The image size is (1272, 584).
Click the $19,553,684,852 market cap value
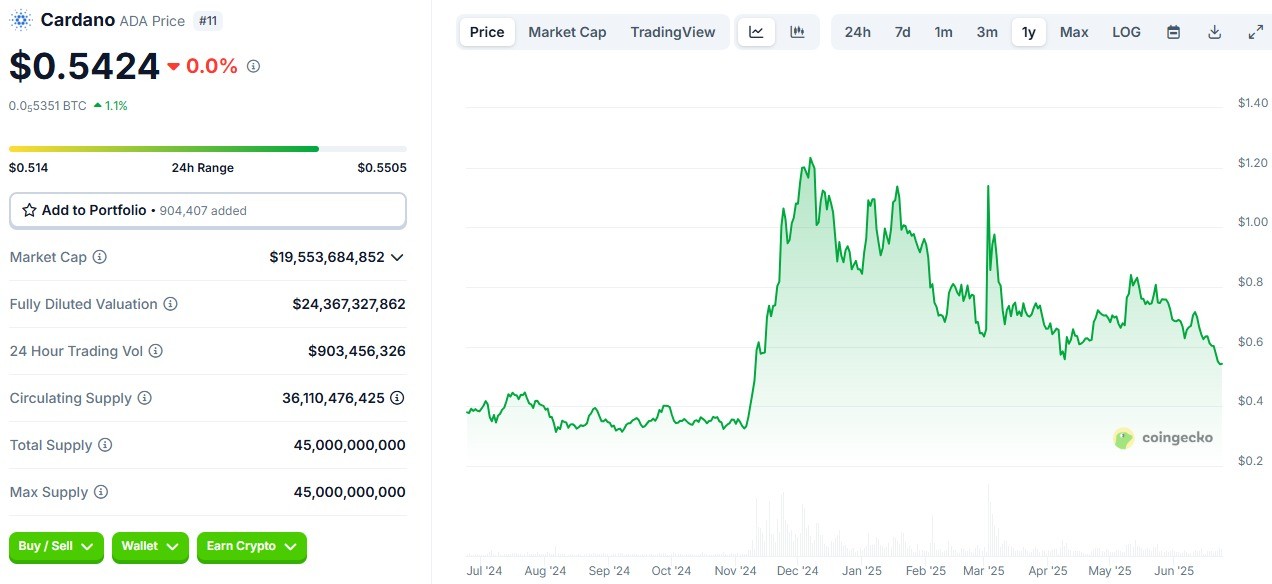click(x=327, y=257)
